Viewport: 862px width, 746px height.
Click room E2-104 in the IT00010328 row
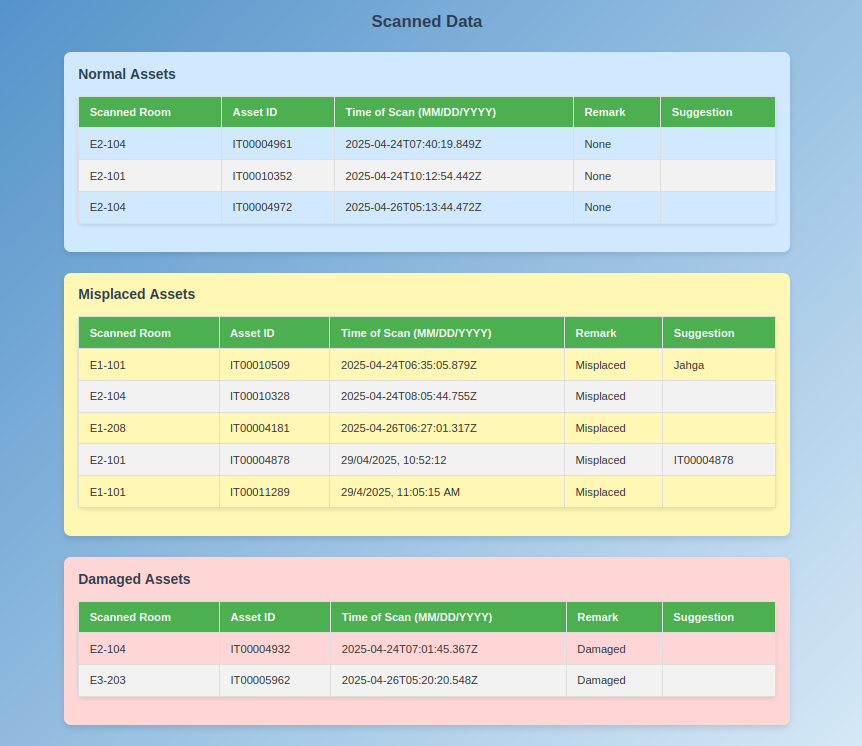coord(108,396)
